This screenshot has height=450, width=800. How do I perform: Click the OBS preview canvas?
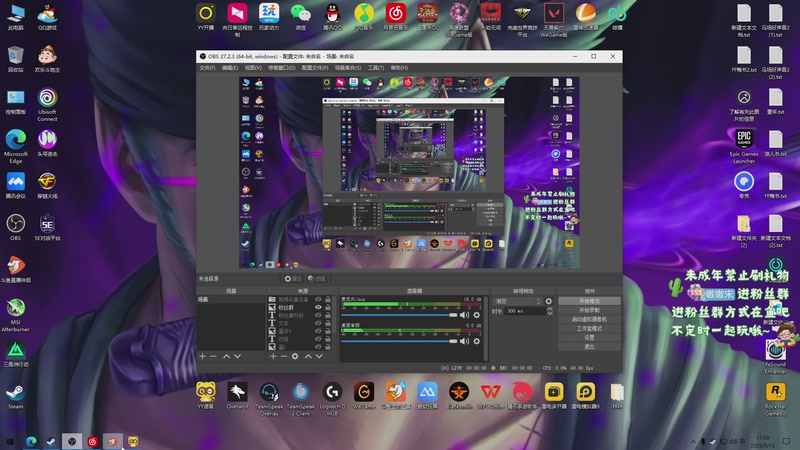[409, 172]
